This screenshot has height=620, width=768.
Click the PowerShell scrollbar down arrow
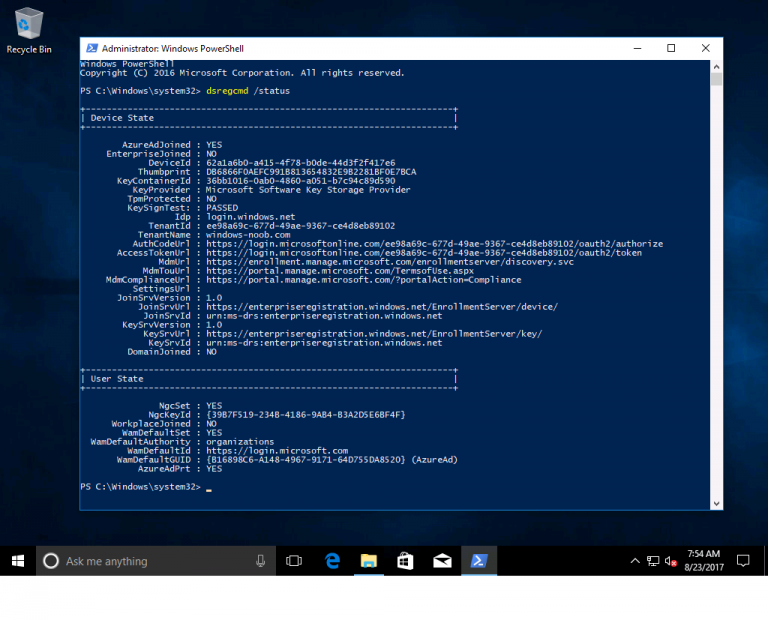(x=716, y=503)
